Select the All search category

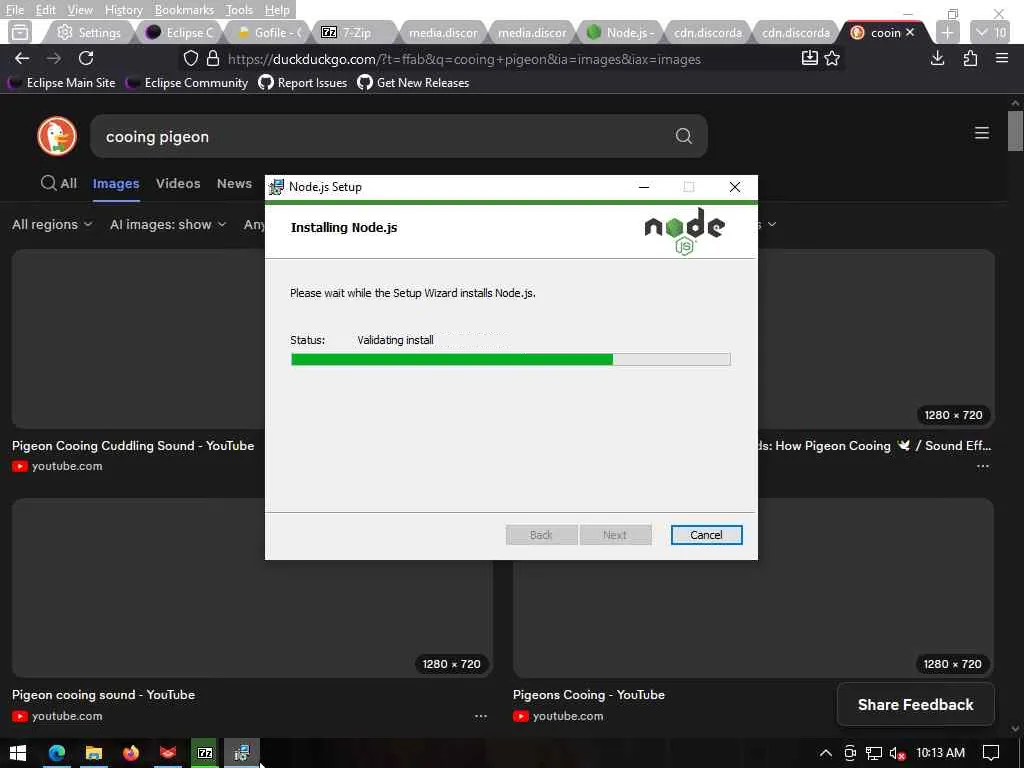[x=59, y=184]
